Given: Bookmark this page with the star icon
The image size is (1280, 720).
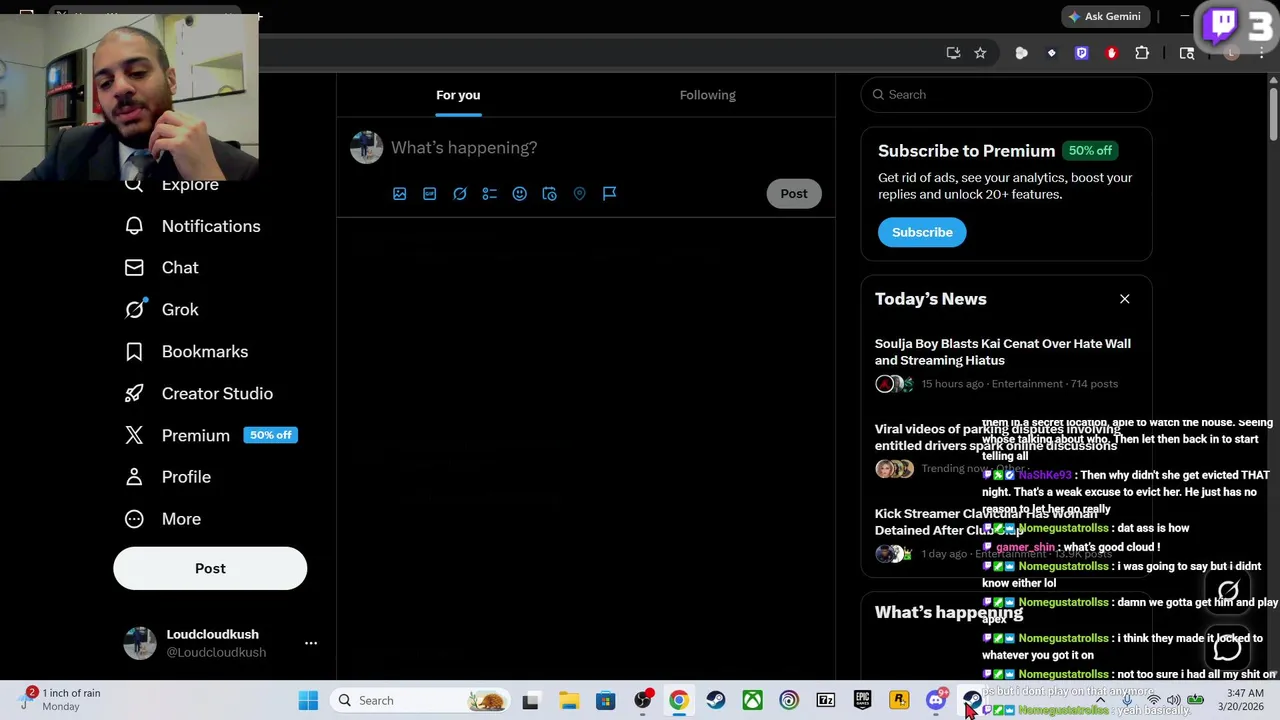Looking at the screenshot, I should click(x=980, y=53).
